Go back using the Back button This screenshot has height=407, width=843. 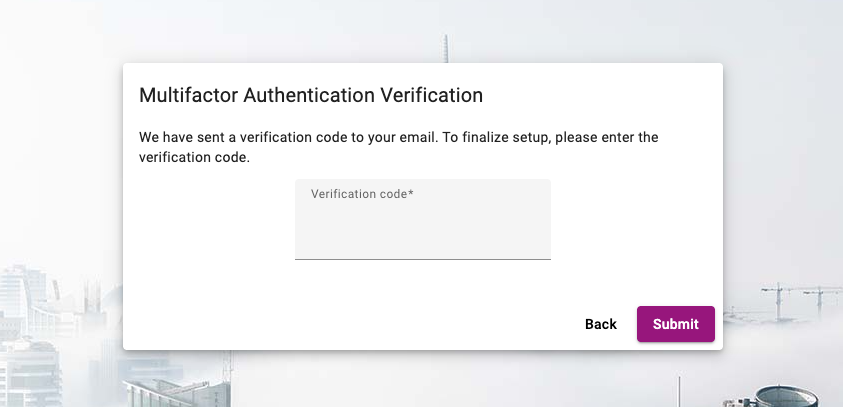pyautogui.click(x=601, y=324)
